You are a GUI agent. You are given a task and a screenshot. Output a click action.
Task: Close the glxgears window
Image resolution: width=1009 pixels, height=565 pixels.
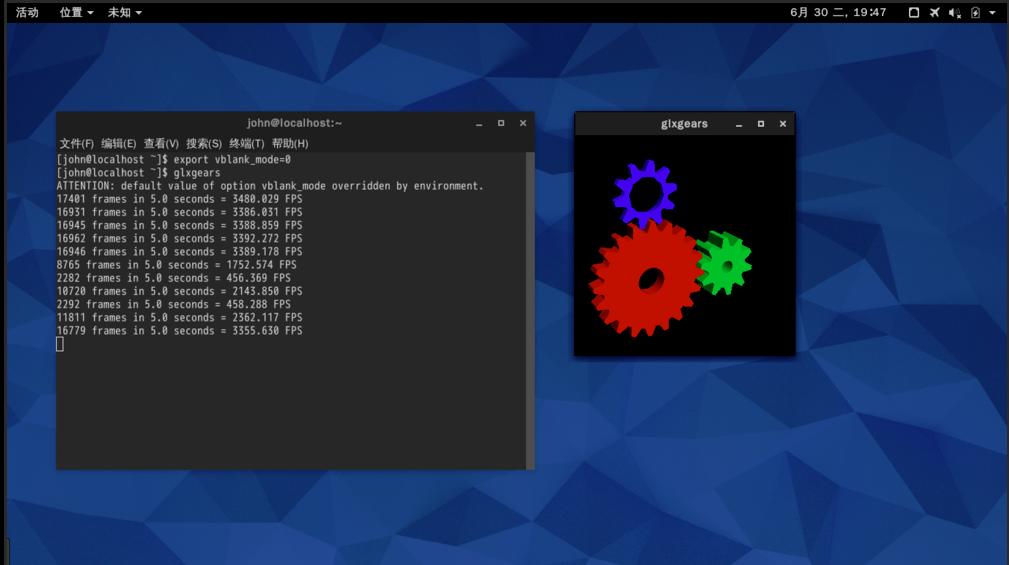pos(782,124)
